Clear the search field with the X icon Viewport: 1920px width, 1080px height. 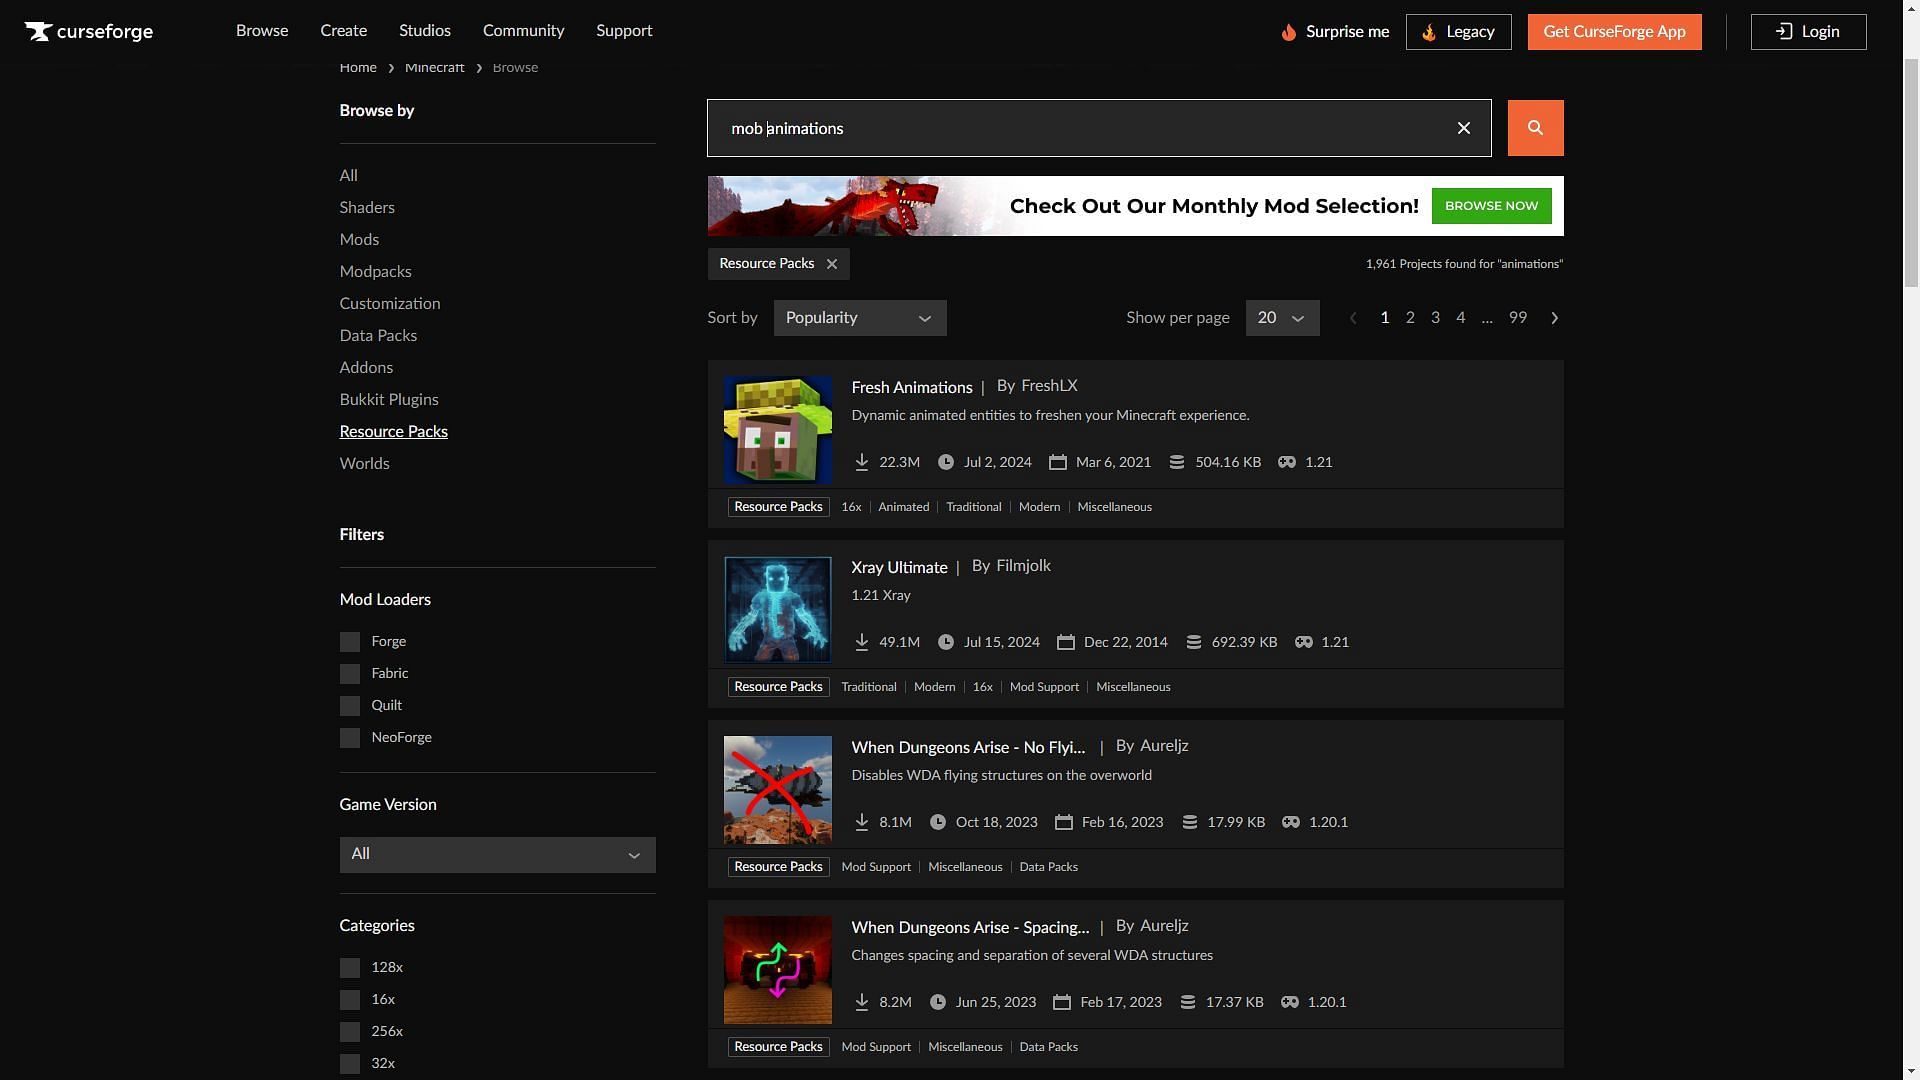1463,128
